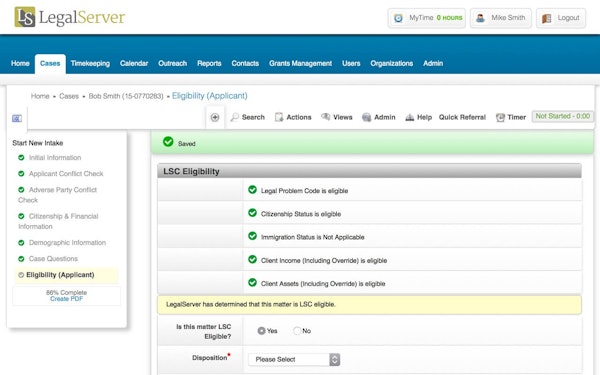Click the Home breadcrumb link

point(40,96)
